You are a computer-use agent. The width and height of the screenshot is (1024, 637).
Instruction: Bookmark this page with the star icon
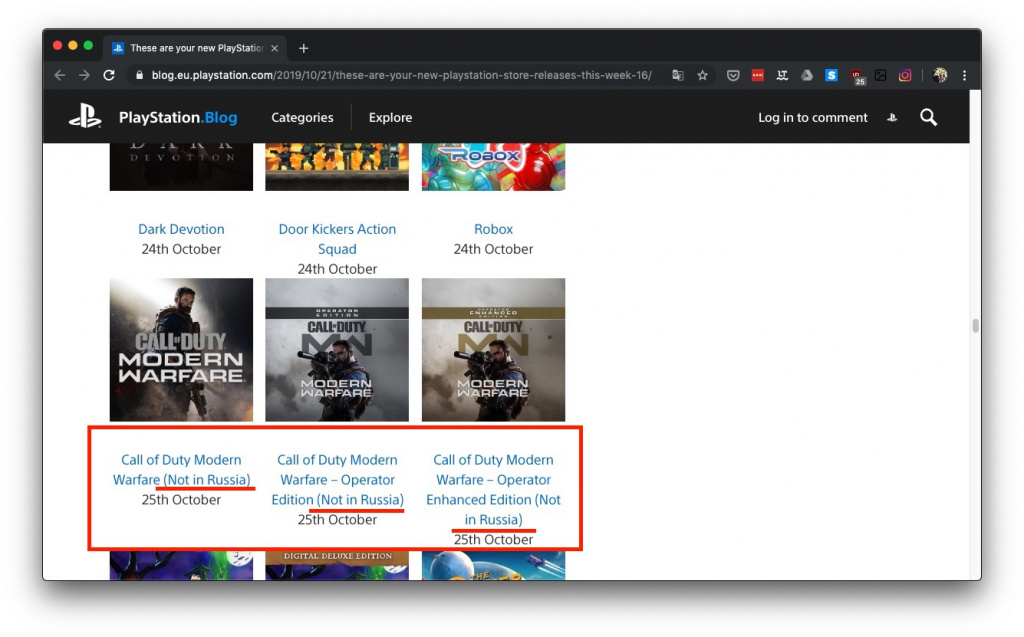point(703,75)
